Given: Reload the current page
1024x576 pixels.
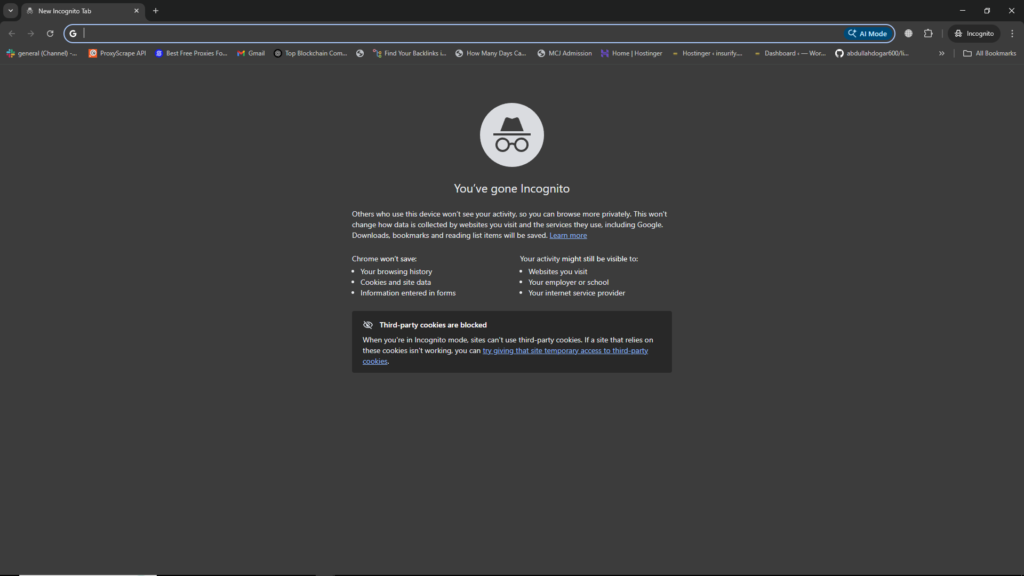Looking at the screenshot, I should click(50, 33).
